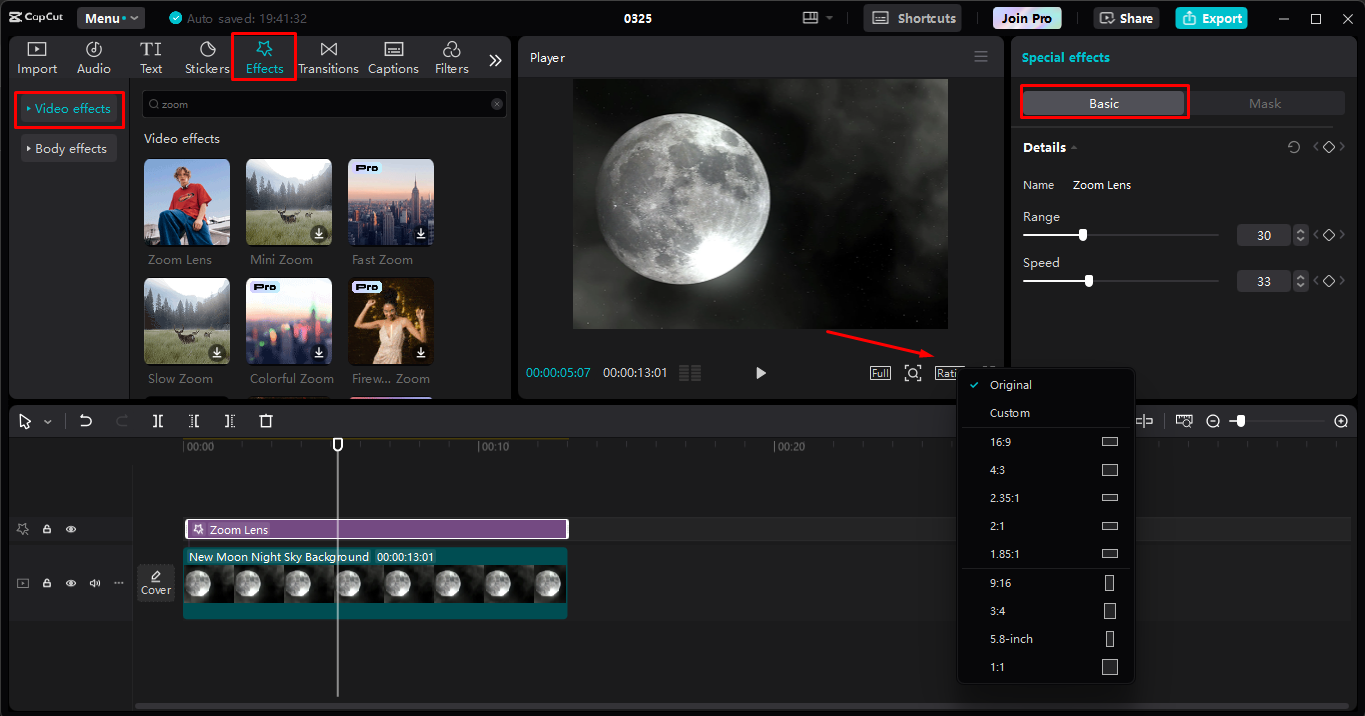Lock the video track
This screenshot has width=1365, height=716.
[46, 583]
